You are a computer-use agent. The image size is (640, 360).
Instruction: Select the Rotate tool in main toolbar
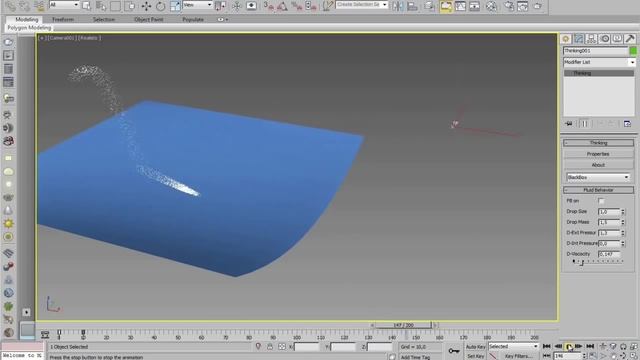click(x=160, y=6)
